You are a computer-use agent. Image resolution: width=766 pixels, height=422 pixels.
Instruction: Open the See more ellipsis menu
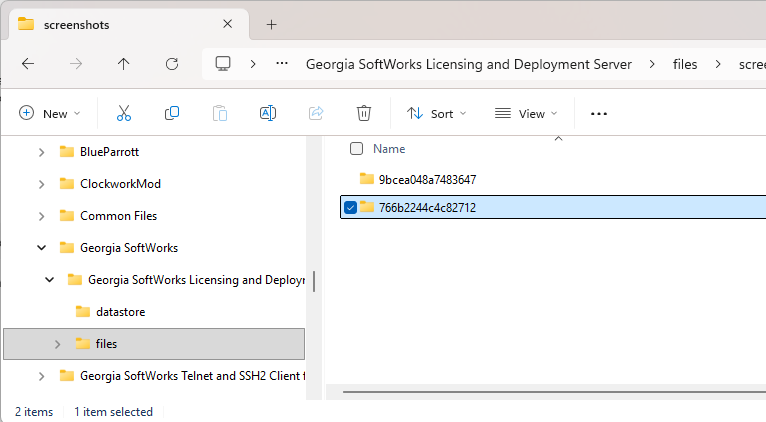point(599,113)
